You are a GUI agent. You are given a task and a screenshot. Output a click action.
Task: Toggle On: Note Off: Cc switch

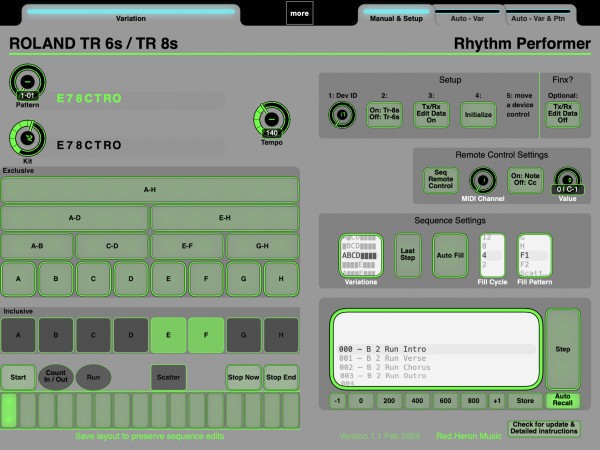(x=525, y=180)
